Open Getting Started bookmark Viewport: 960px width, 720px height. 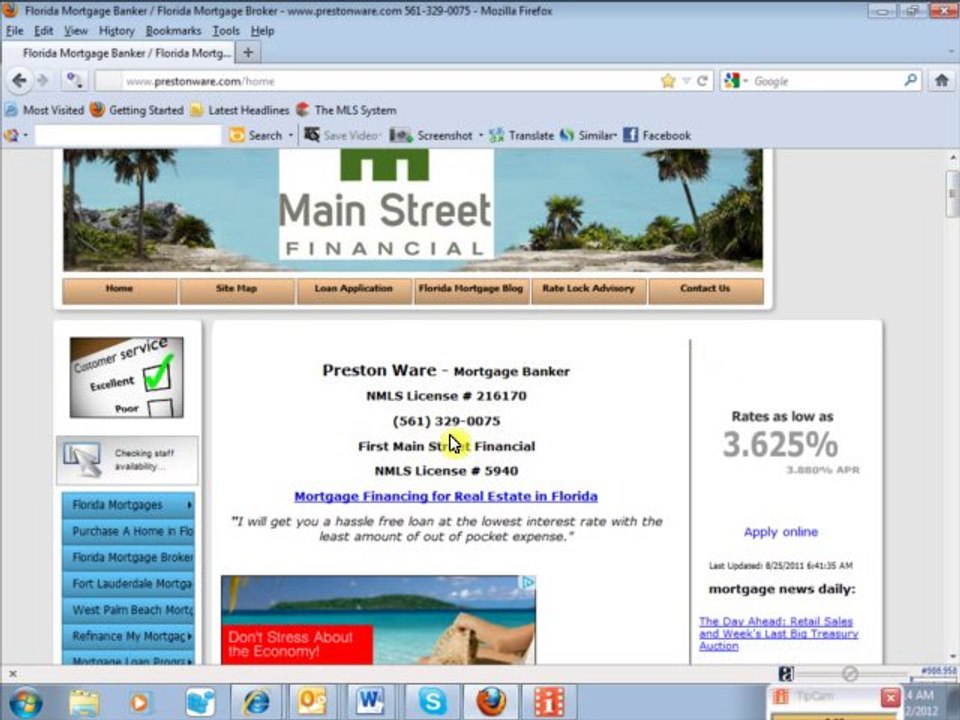pyautogui.click(x=137, y=110)
